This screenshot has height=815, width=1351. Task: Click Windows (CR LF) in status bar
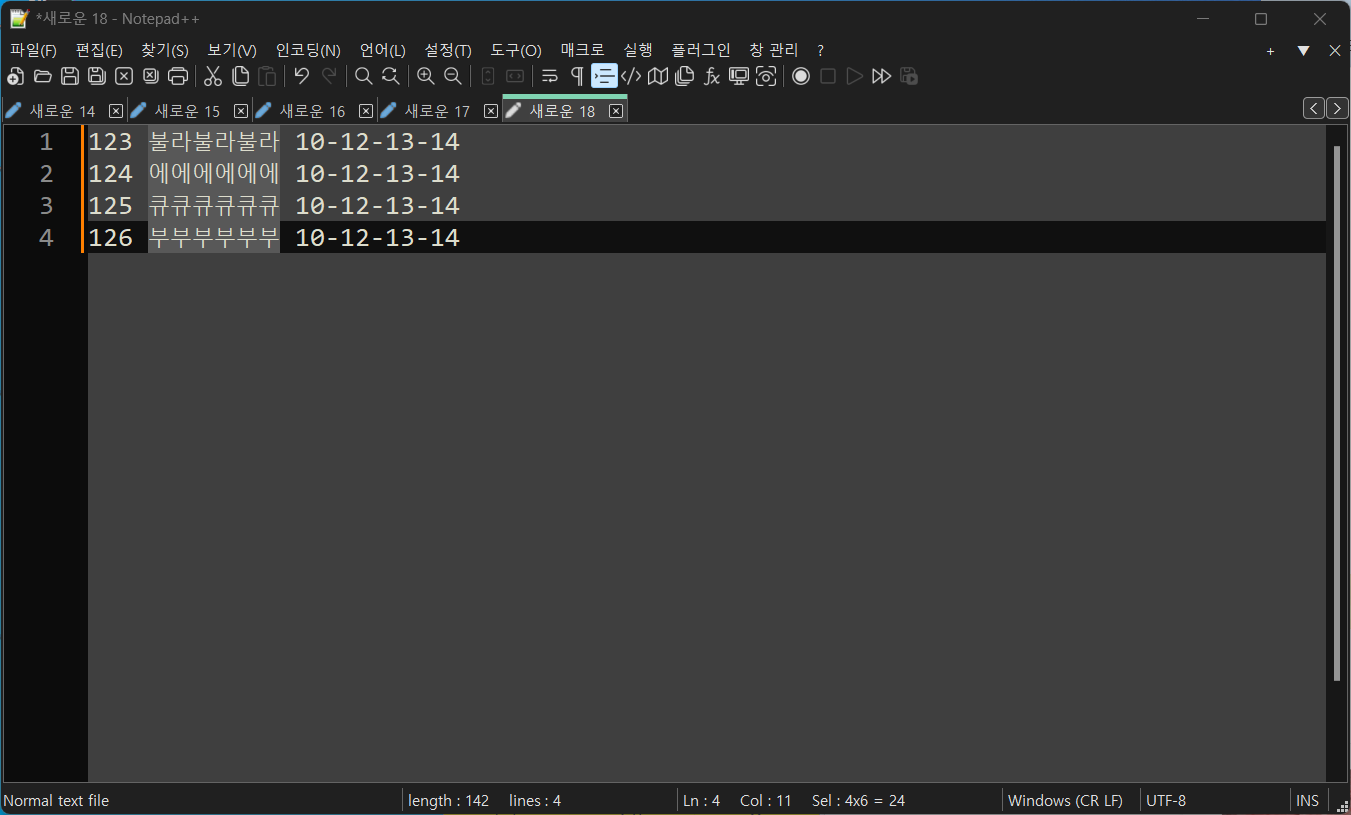point(1065,801)
